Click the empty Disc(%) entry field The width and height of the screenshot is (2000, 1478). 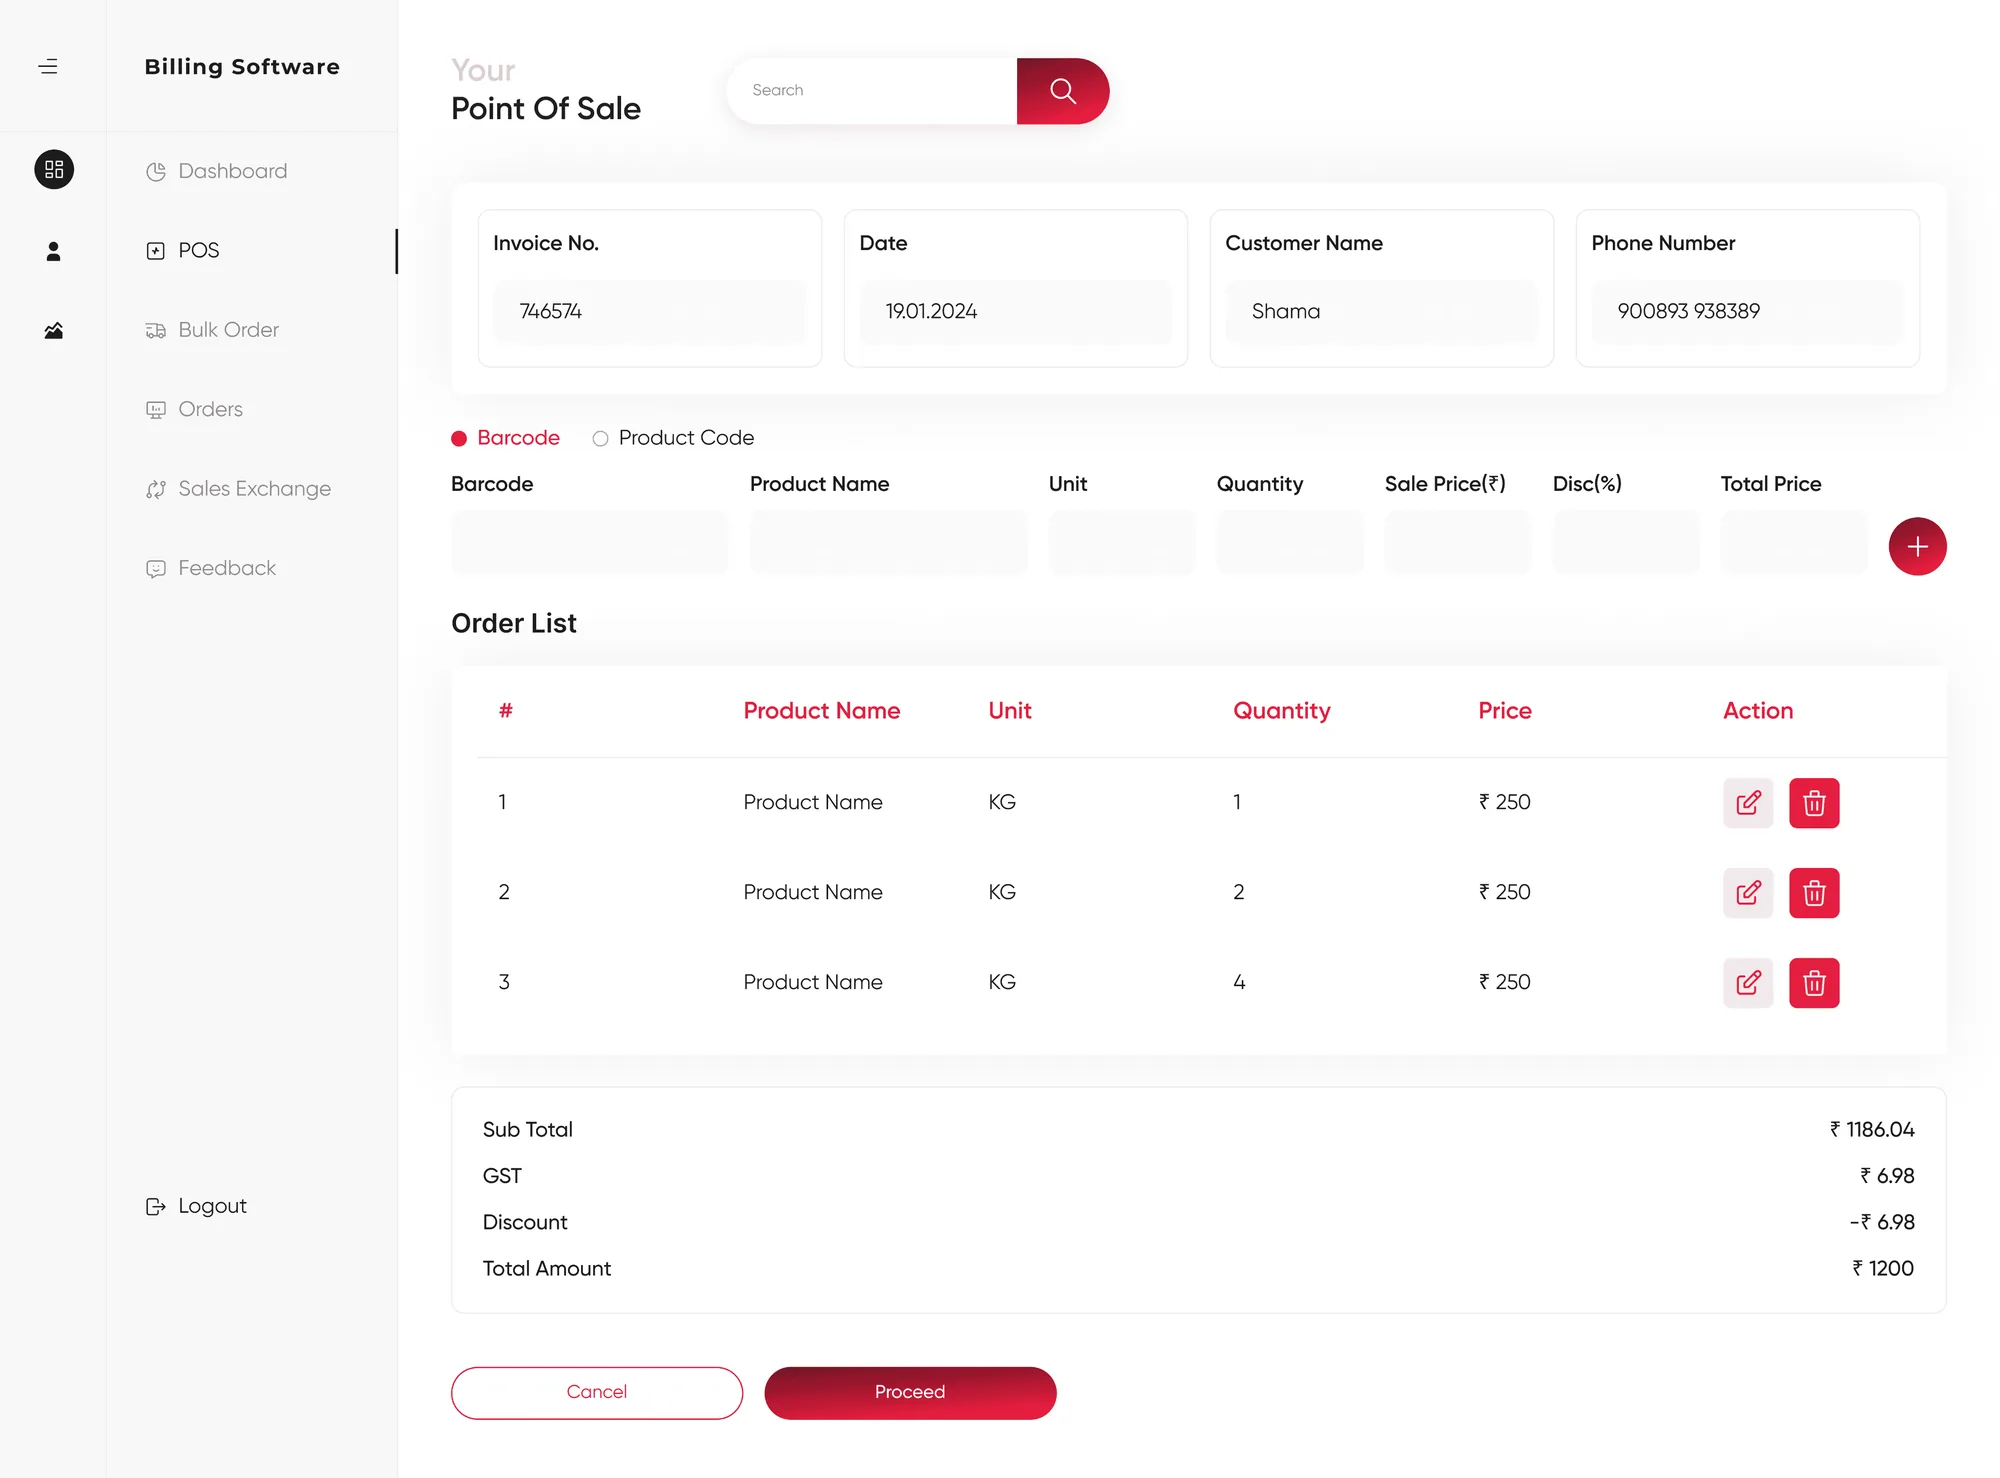point(1626,543)
